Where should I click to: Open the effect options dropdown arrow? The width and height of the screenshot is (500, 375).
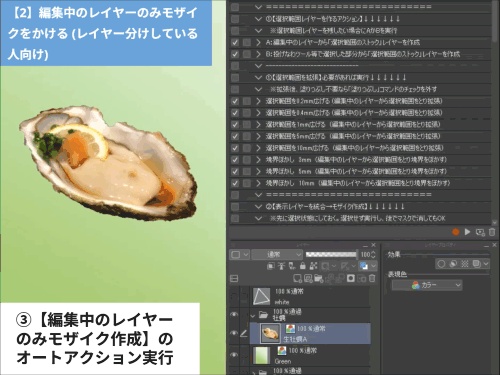486,264
